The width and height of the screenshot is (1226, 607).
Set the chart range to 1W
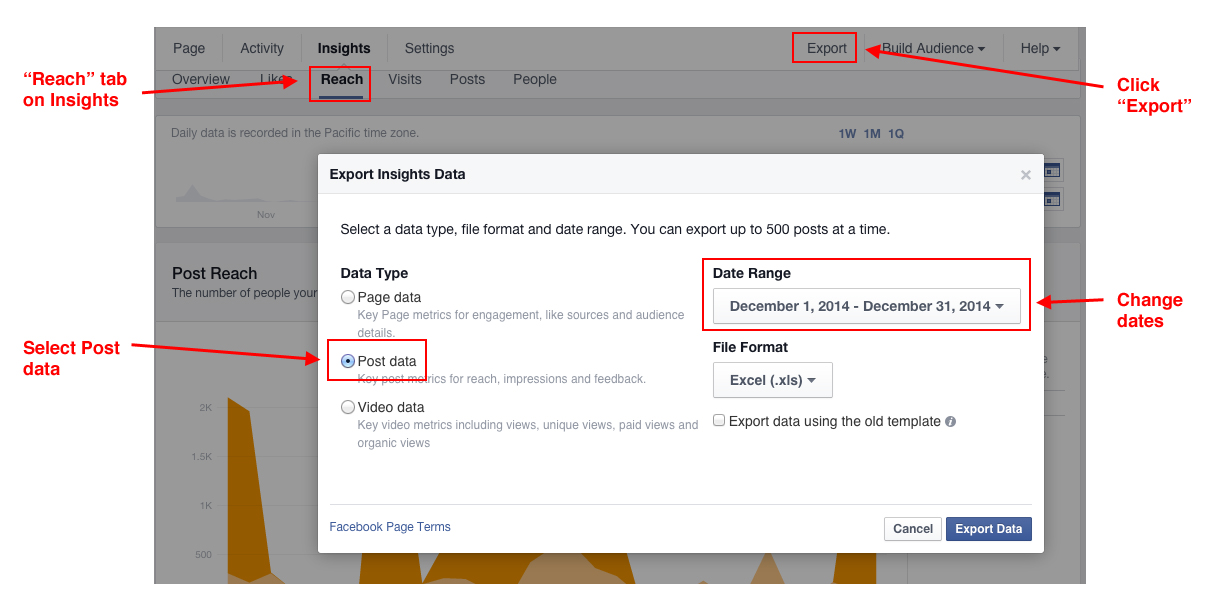[847, 134]
